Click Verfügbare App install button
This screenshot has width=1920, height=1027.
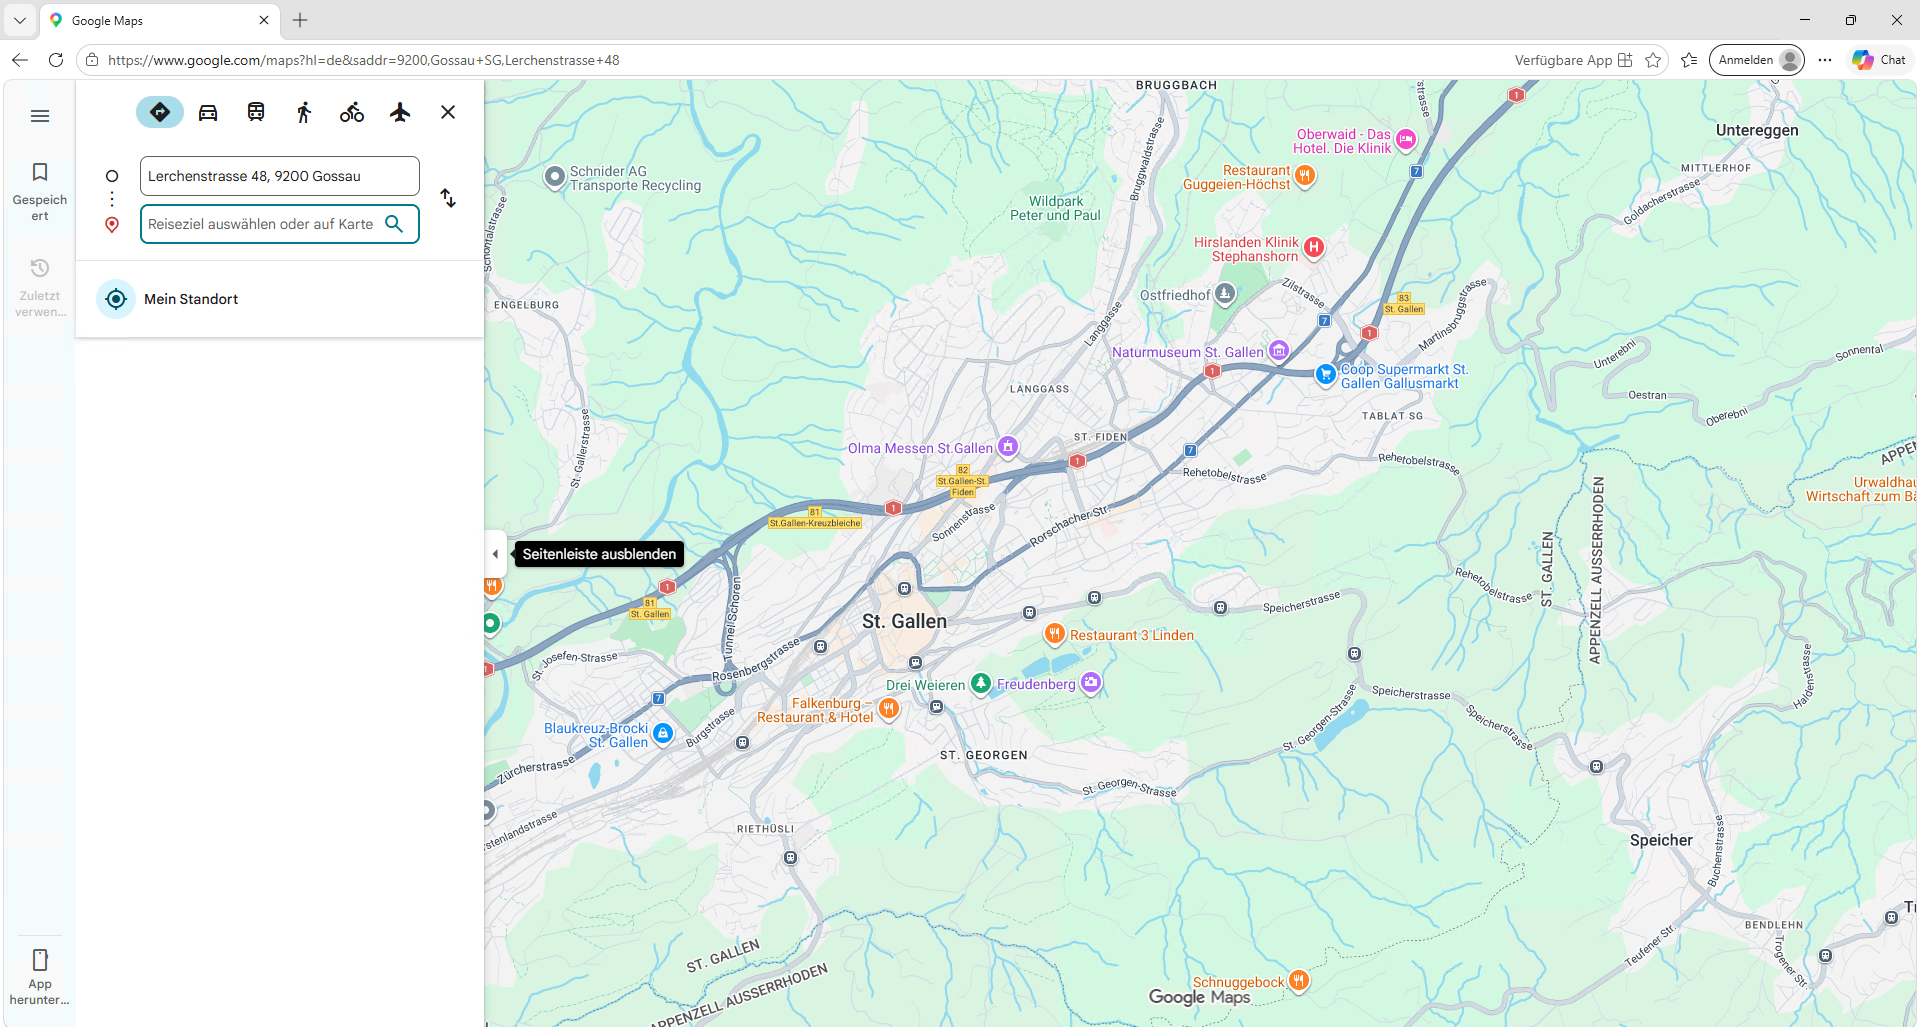(x=1573, y=60)
